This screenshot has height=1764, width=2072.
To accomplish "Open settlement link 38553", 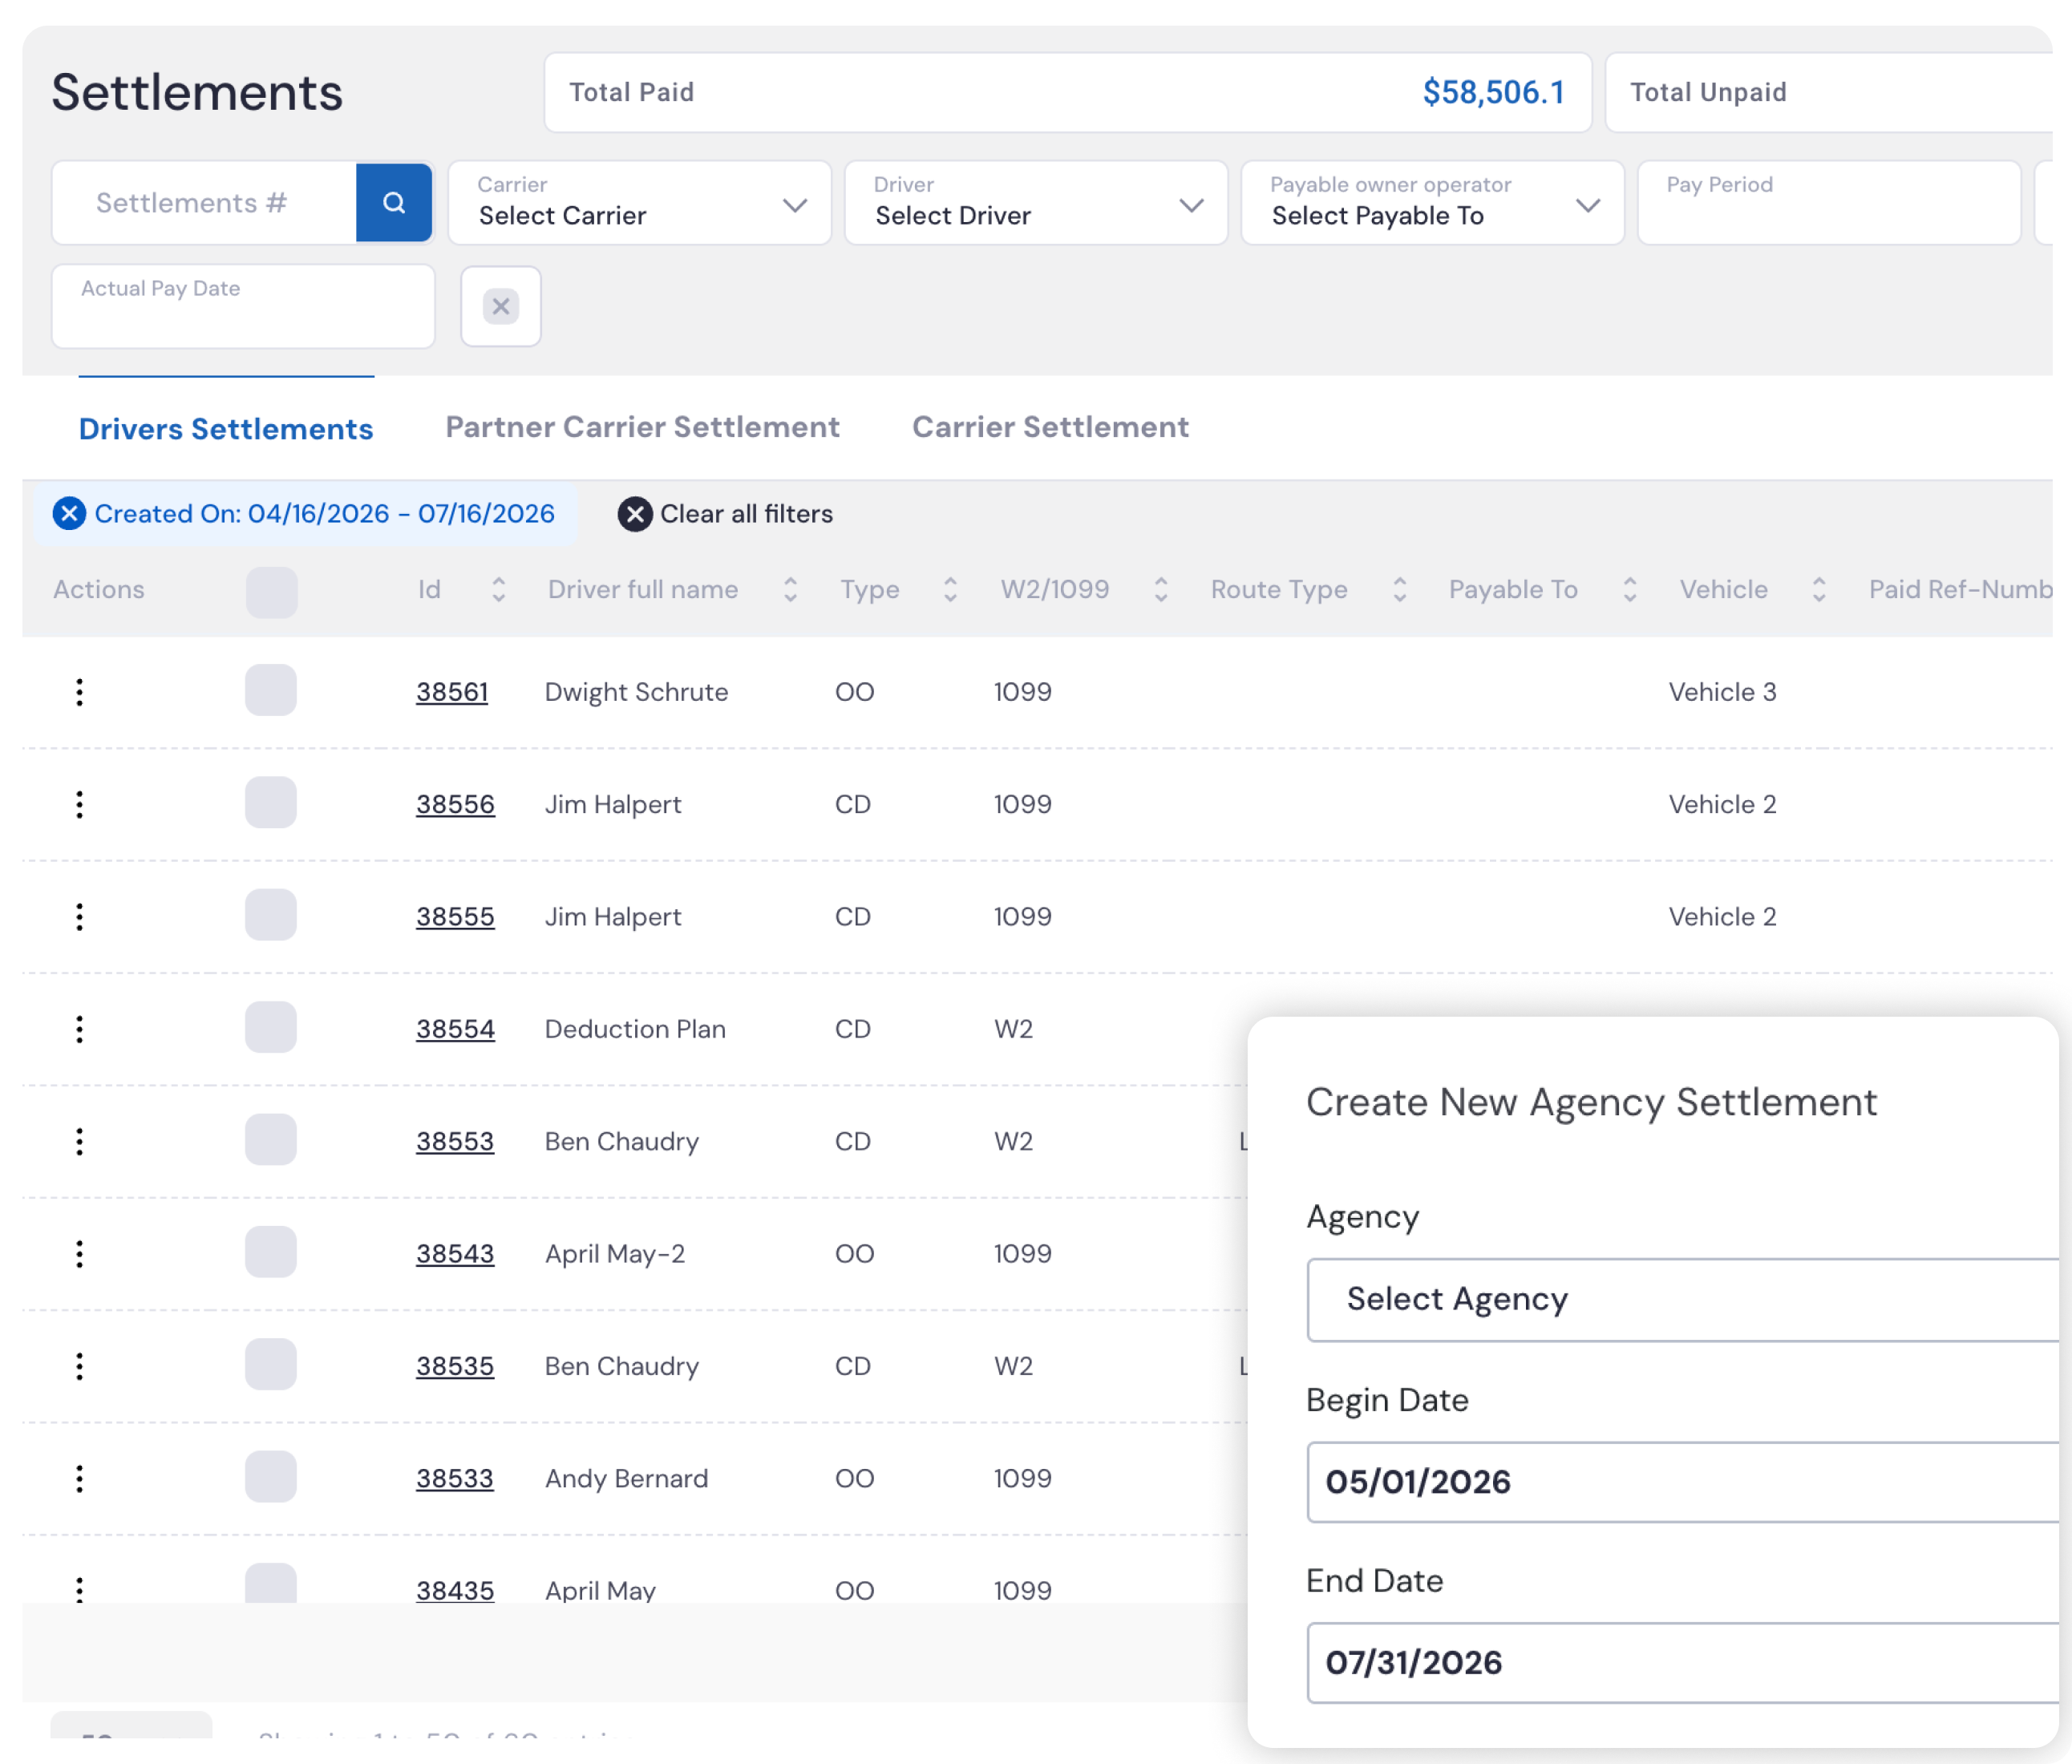I will click(455, 1141).
